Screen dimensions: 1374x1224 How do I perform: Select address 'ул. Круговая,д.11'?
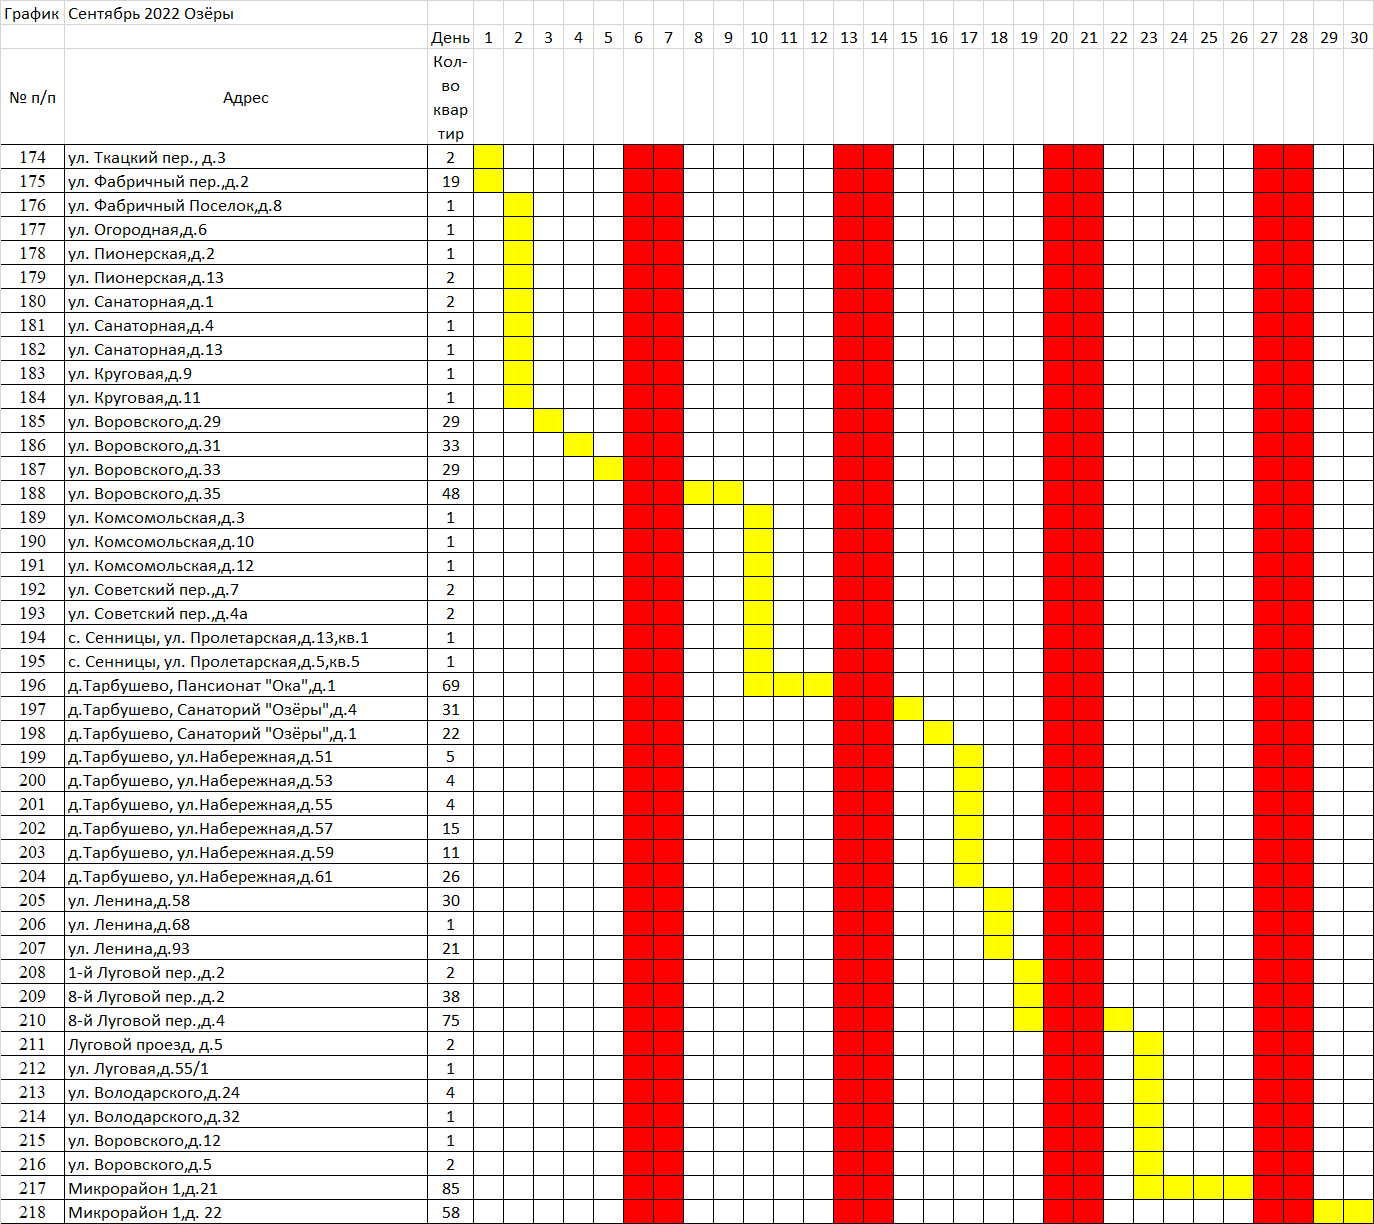[x=246, y=397]
